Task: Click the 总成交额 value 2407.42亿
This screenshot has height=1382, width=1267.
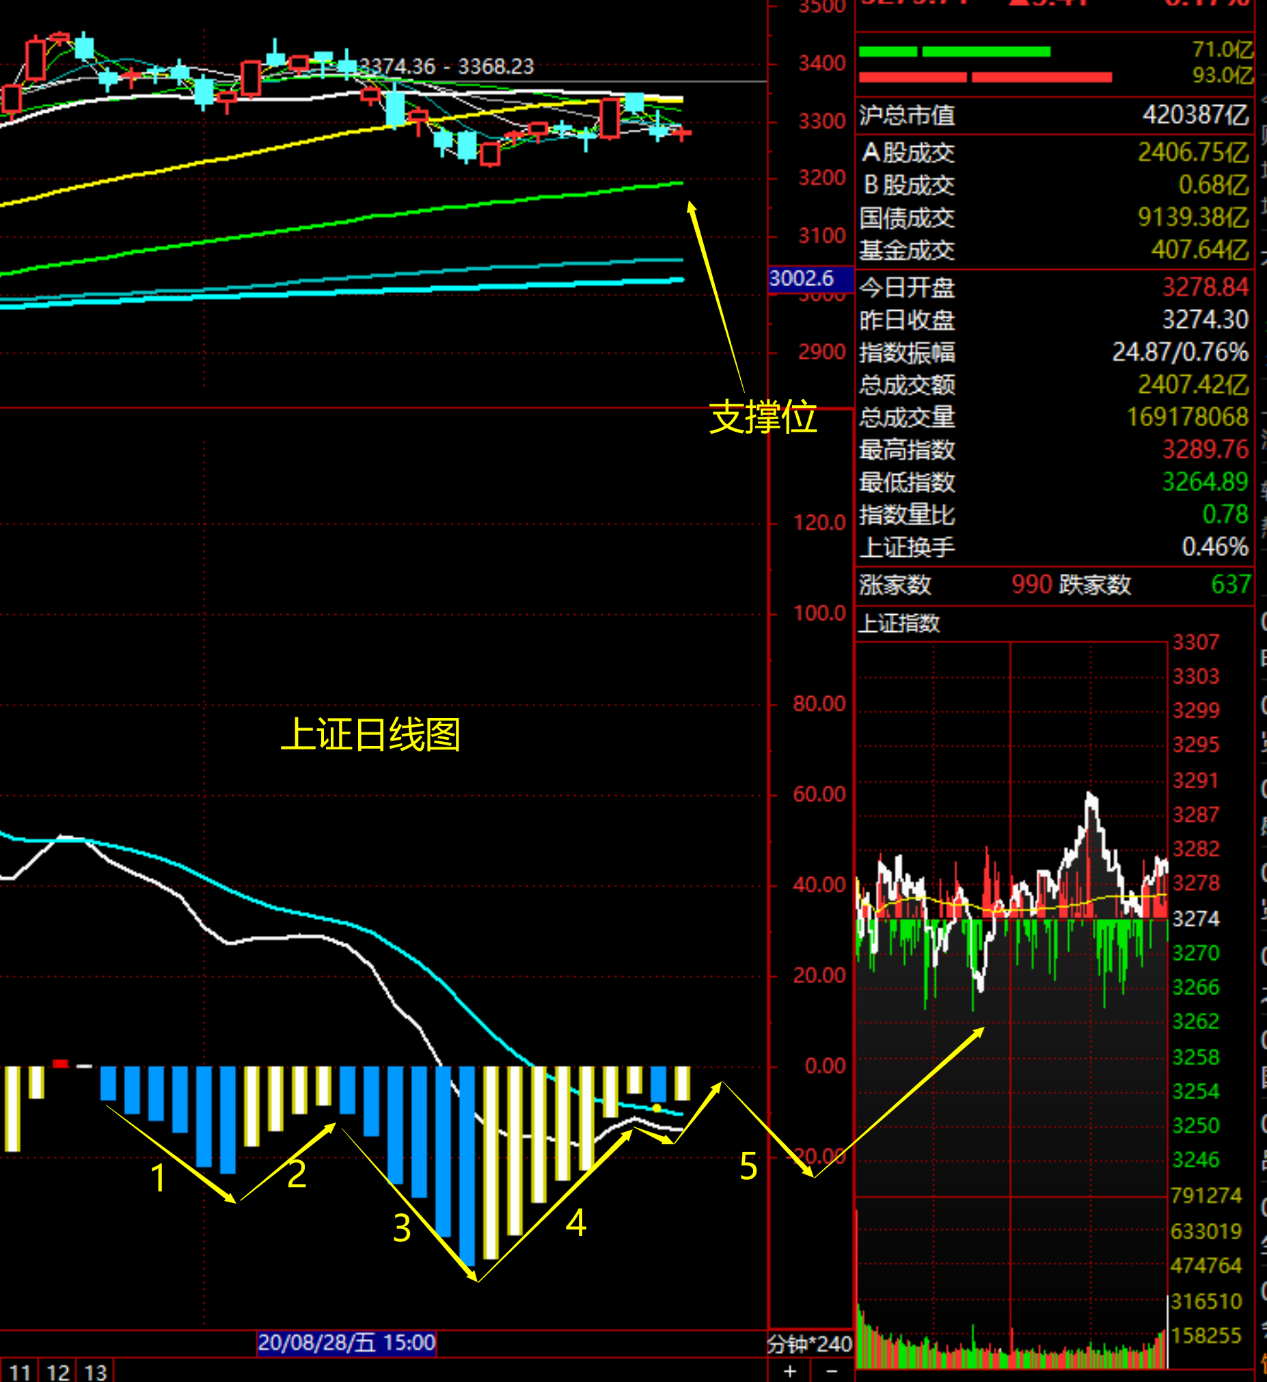Action: 1193,385
